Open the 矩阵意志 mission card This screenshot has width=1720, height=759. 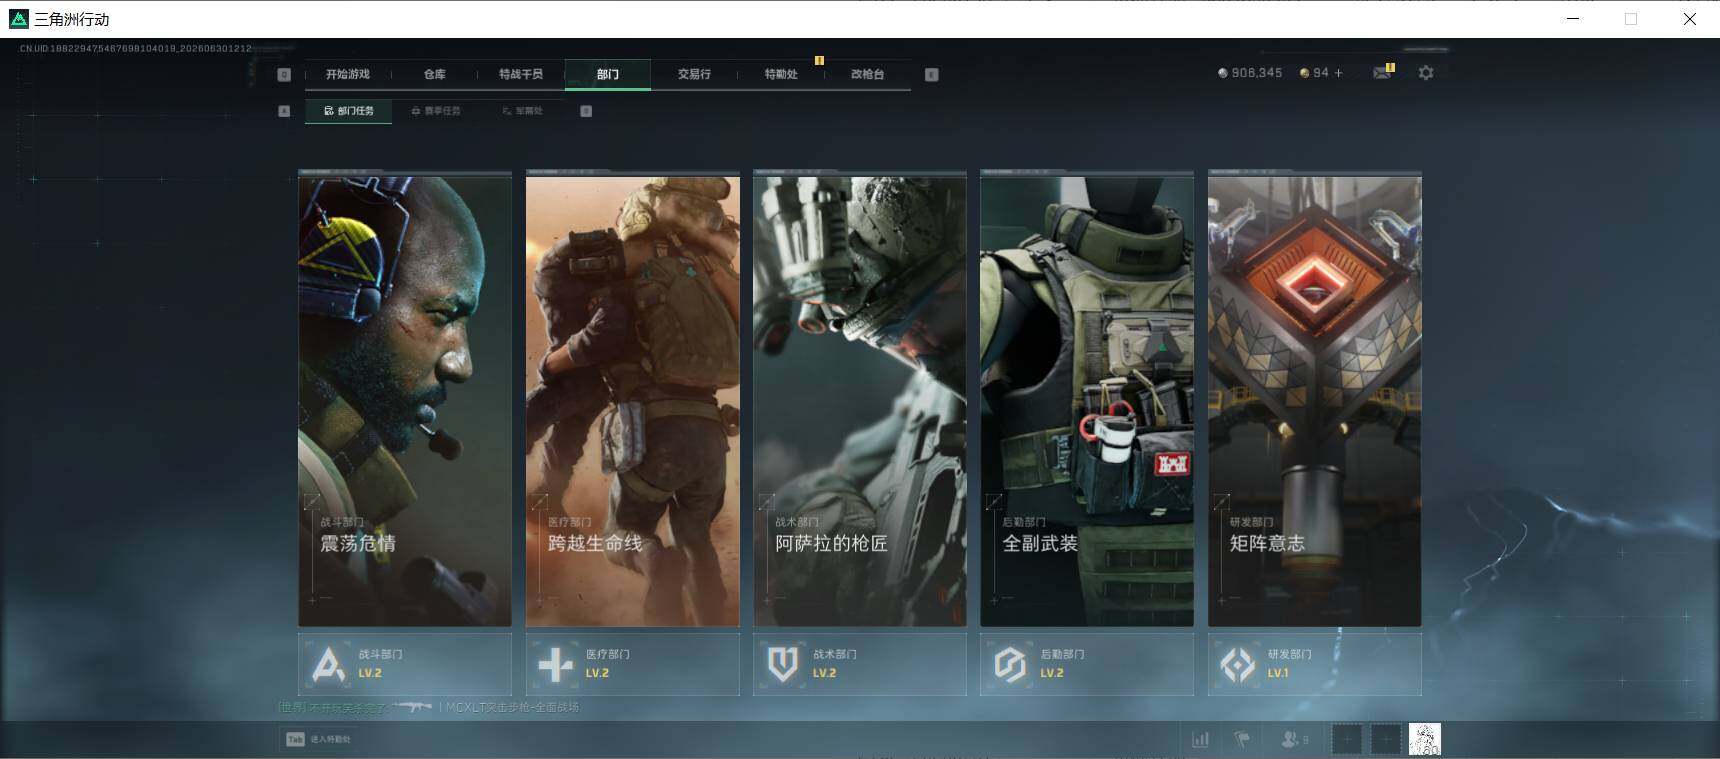(1315, 400)
